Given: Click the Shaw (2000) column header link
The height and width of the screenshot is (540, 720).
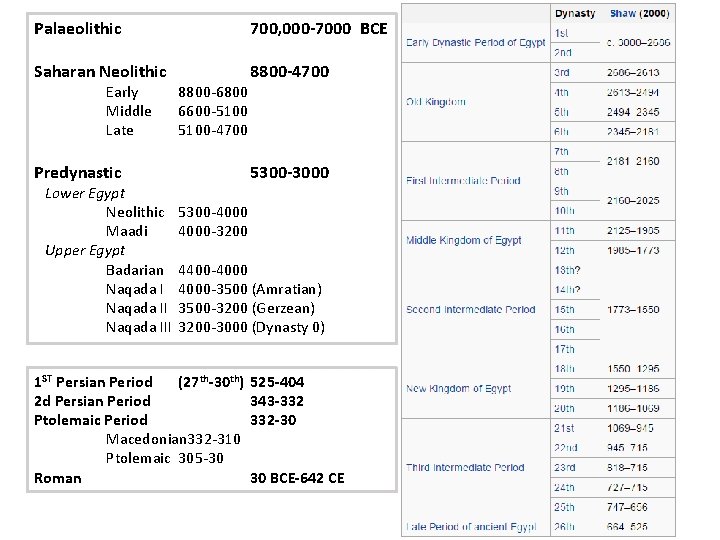Looking at the screenshot, I should (639, 14).
